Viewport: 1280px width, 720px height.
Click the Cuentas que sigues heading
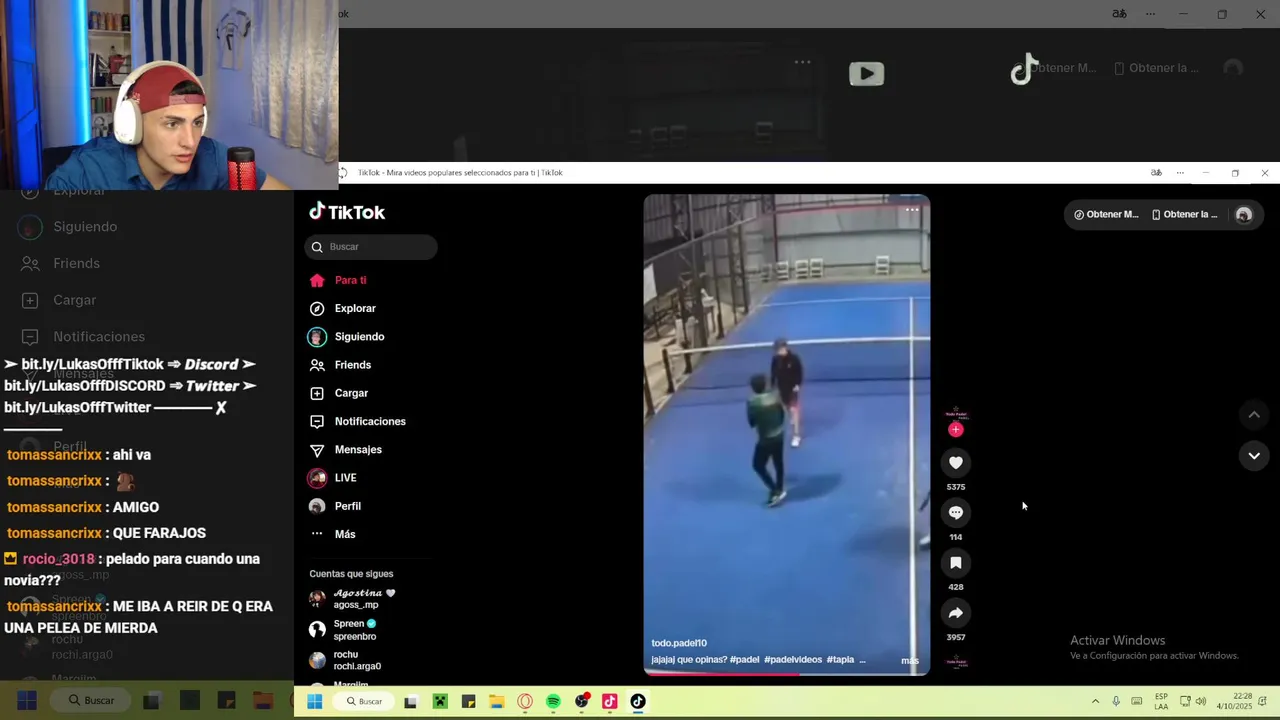click(351, 574)
